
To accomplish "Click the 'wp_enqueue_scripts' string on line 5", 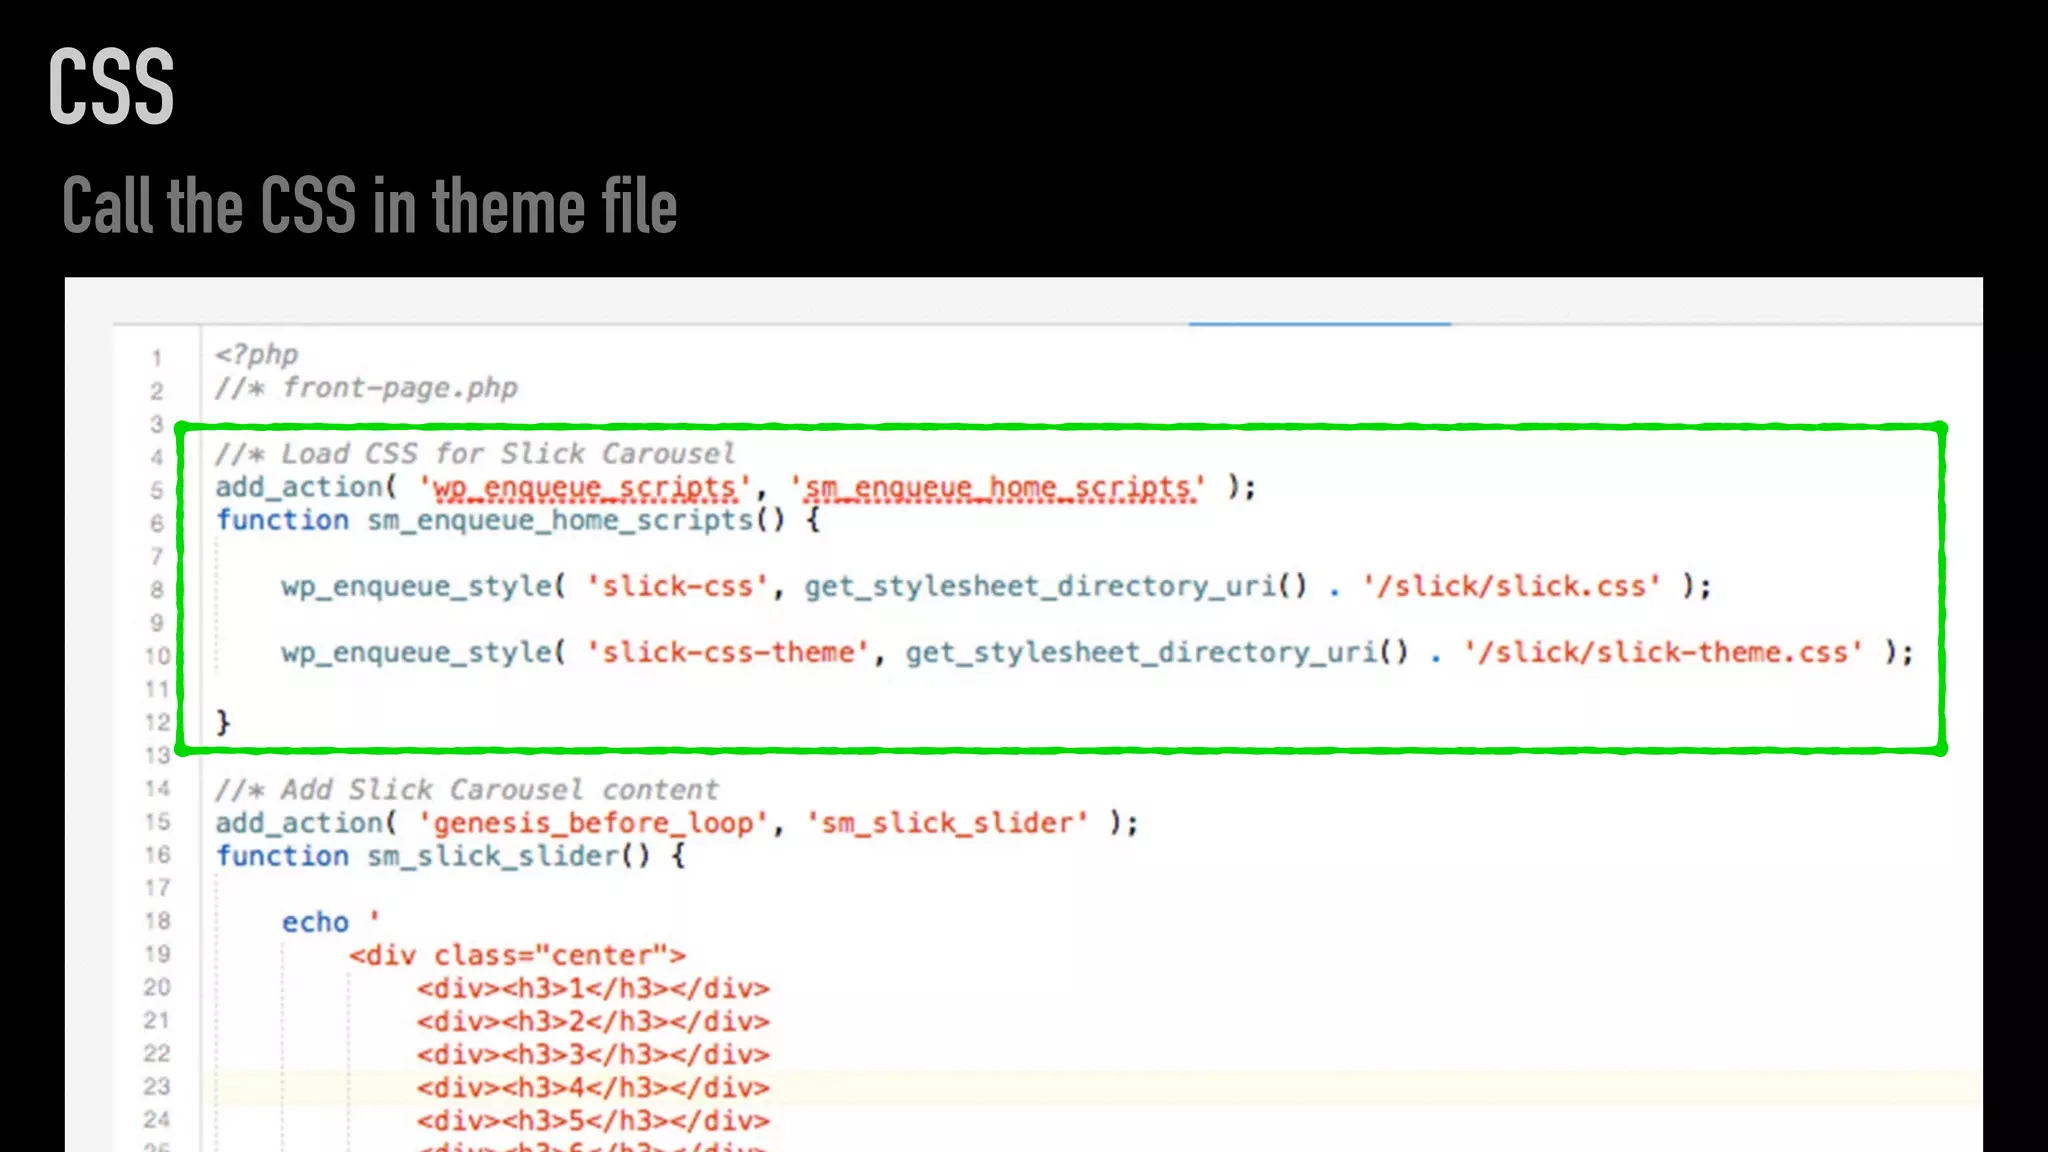I will coord(585,487).
